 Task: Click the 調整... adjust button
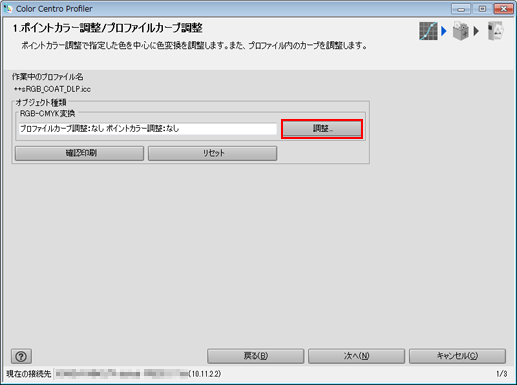(x=322, y=129)
